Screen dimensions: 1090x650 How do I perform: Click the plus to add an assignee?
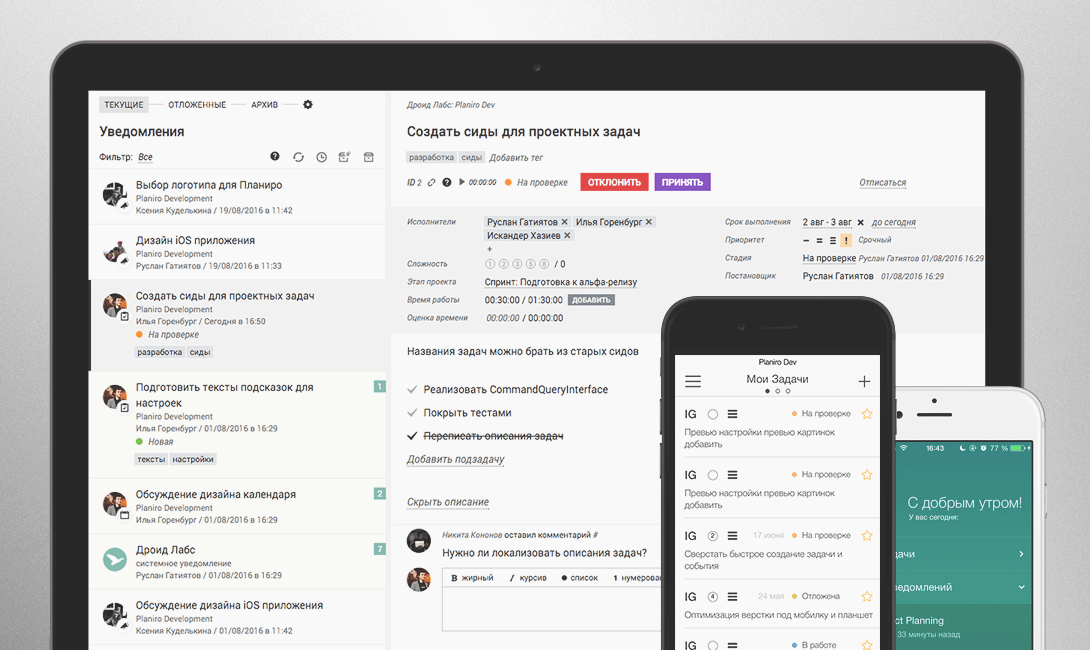click(x=489, y=249)
